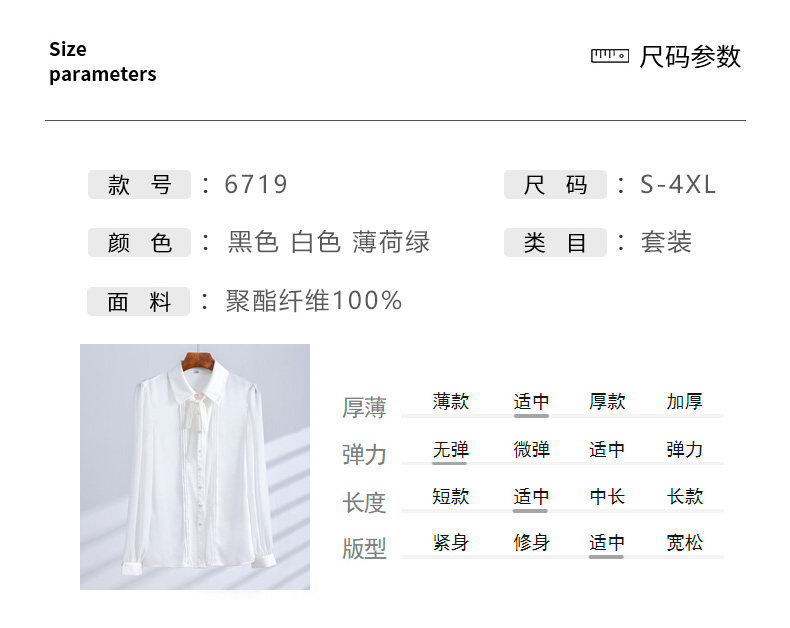Select 修身 fit option
The image size is (790, 628).
pos(531,543)
